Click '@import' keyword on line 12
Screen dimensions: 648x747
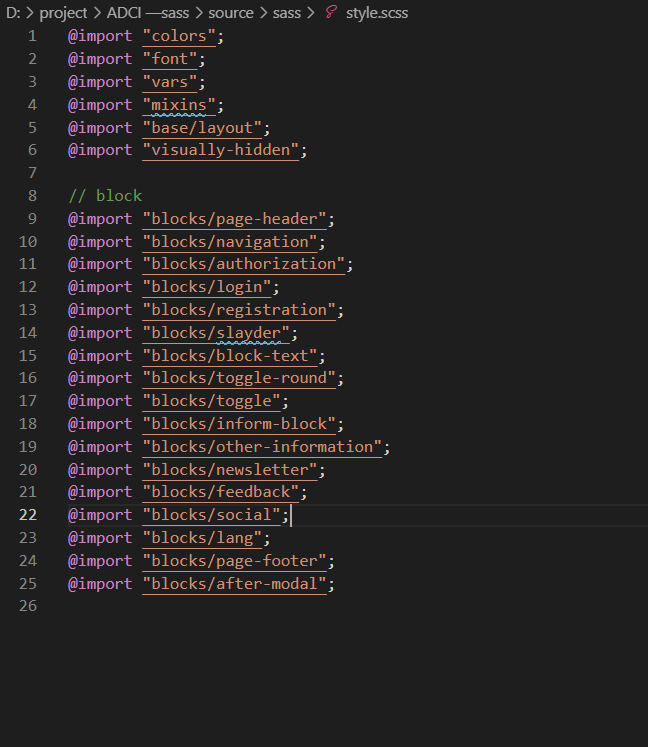pyautogui.click(x=100, y=287)
